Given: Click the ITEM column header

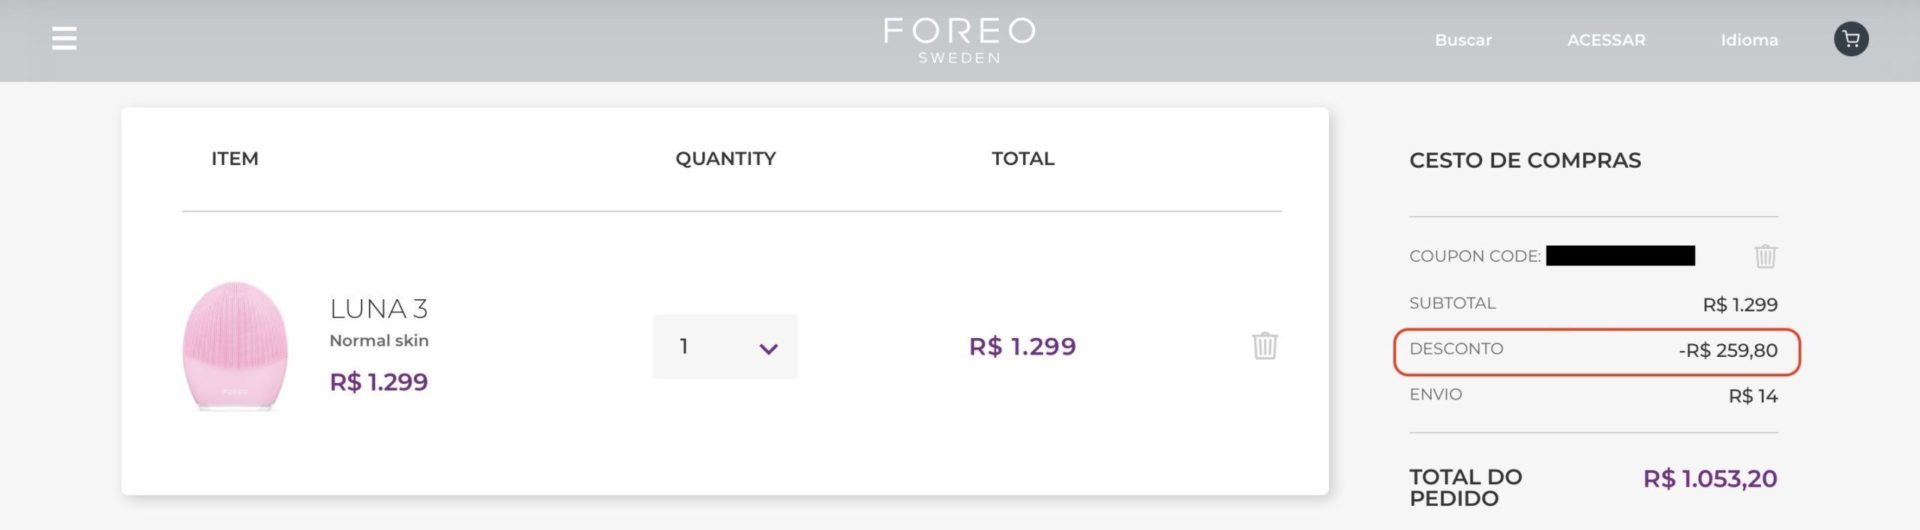Looking at the screenshot, I should (x=234, y=158).
